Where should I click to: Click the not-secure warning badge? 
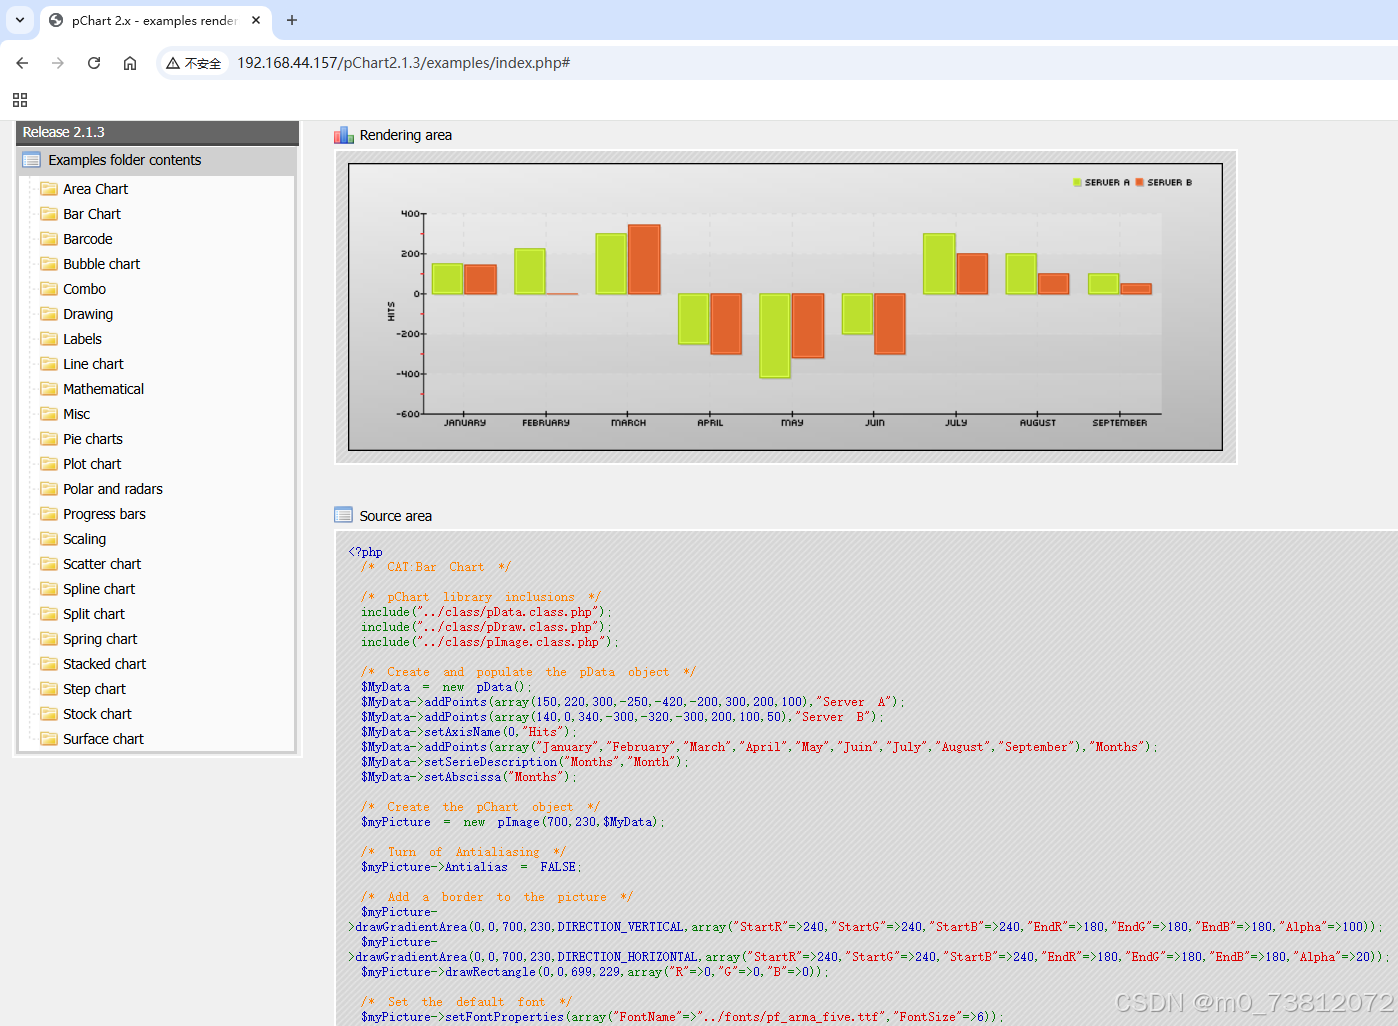click(194, 63)
